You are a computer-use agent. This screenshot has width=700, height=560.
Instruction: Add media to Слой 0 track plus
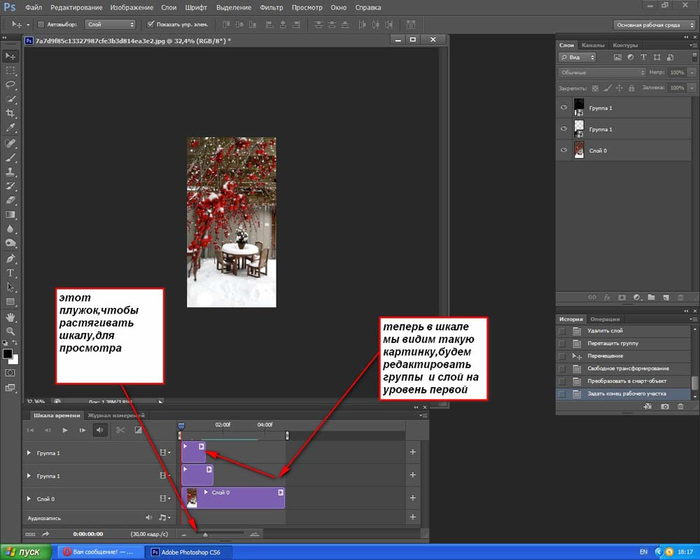point(412,498)
